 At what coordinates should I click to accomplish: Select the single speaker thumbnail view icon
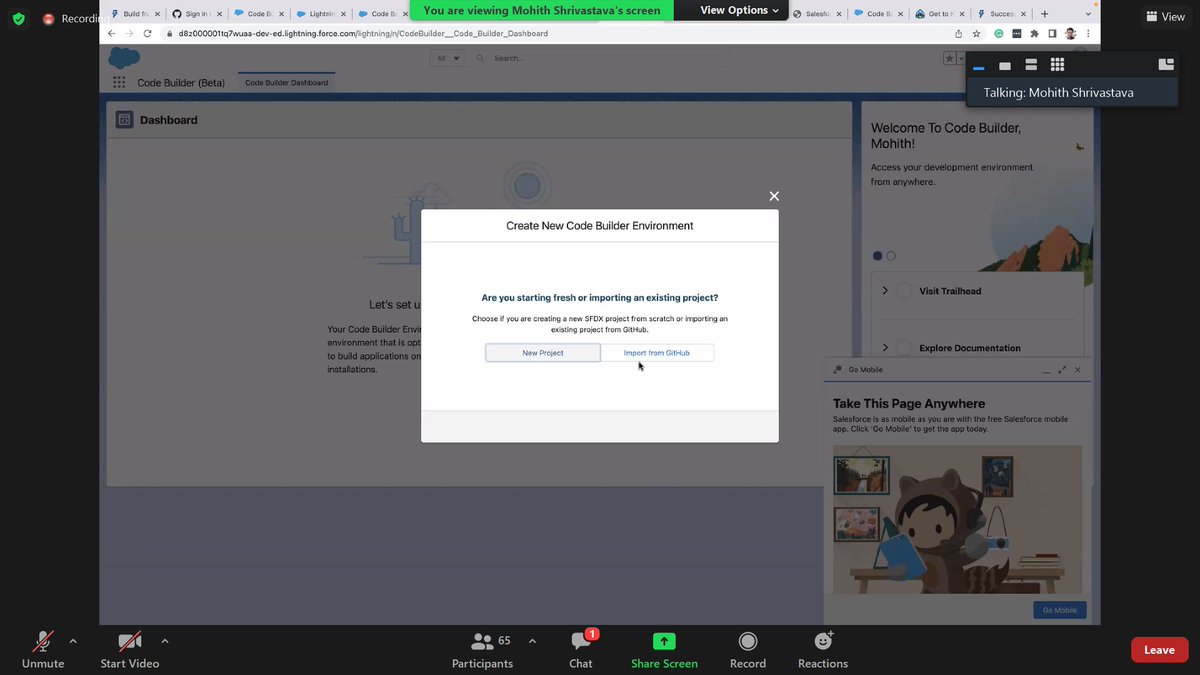1005,66
